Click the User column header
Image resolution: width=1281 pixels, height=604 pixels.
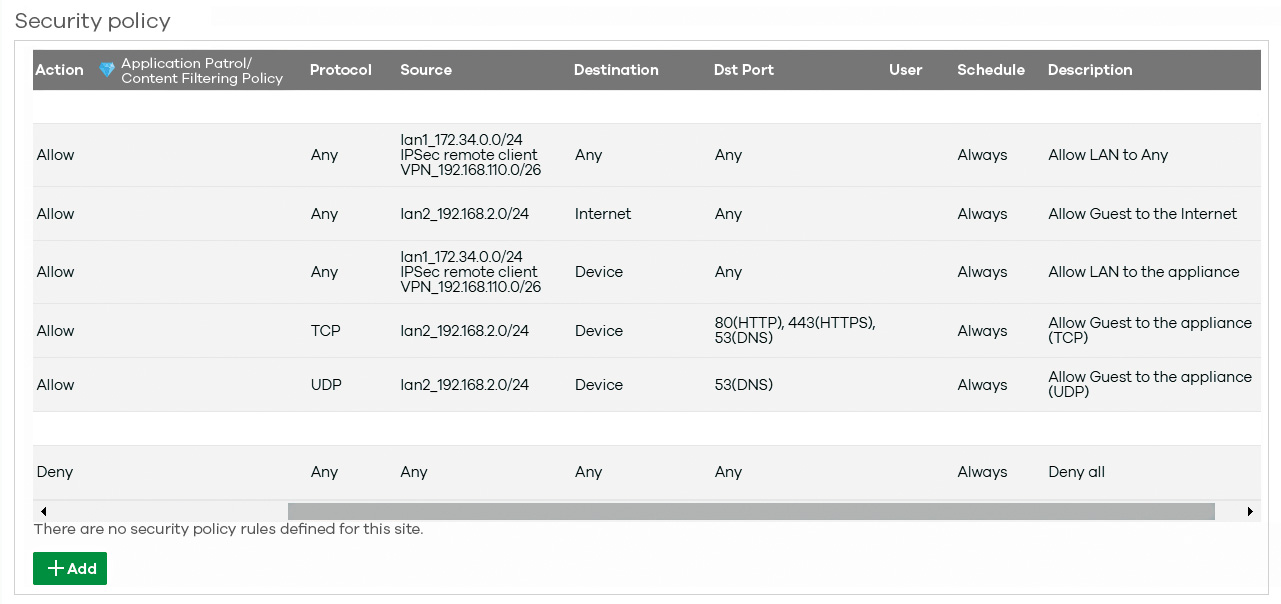(x=906, y=70)
